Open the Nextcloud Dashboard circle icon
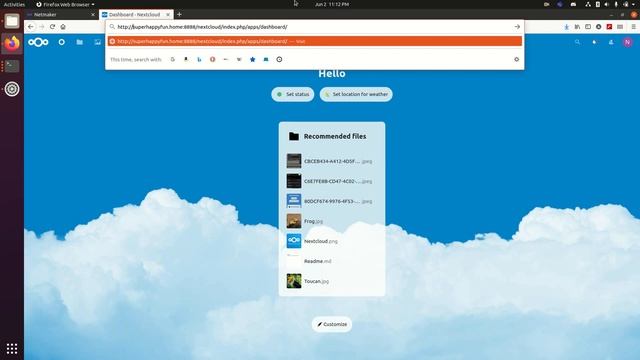This screenshot has width=640, height=360. [62, 42]
